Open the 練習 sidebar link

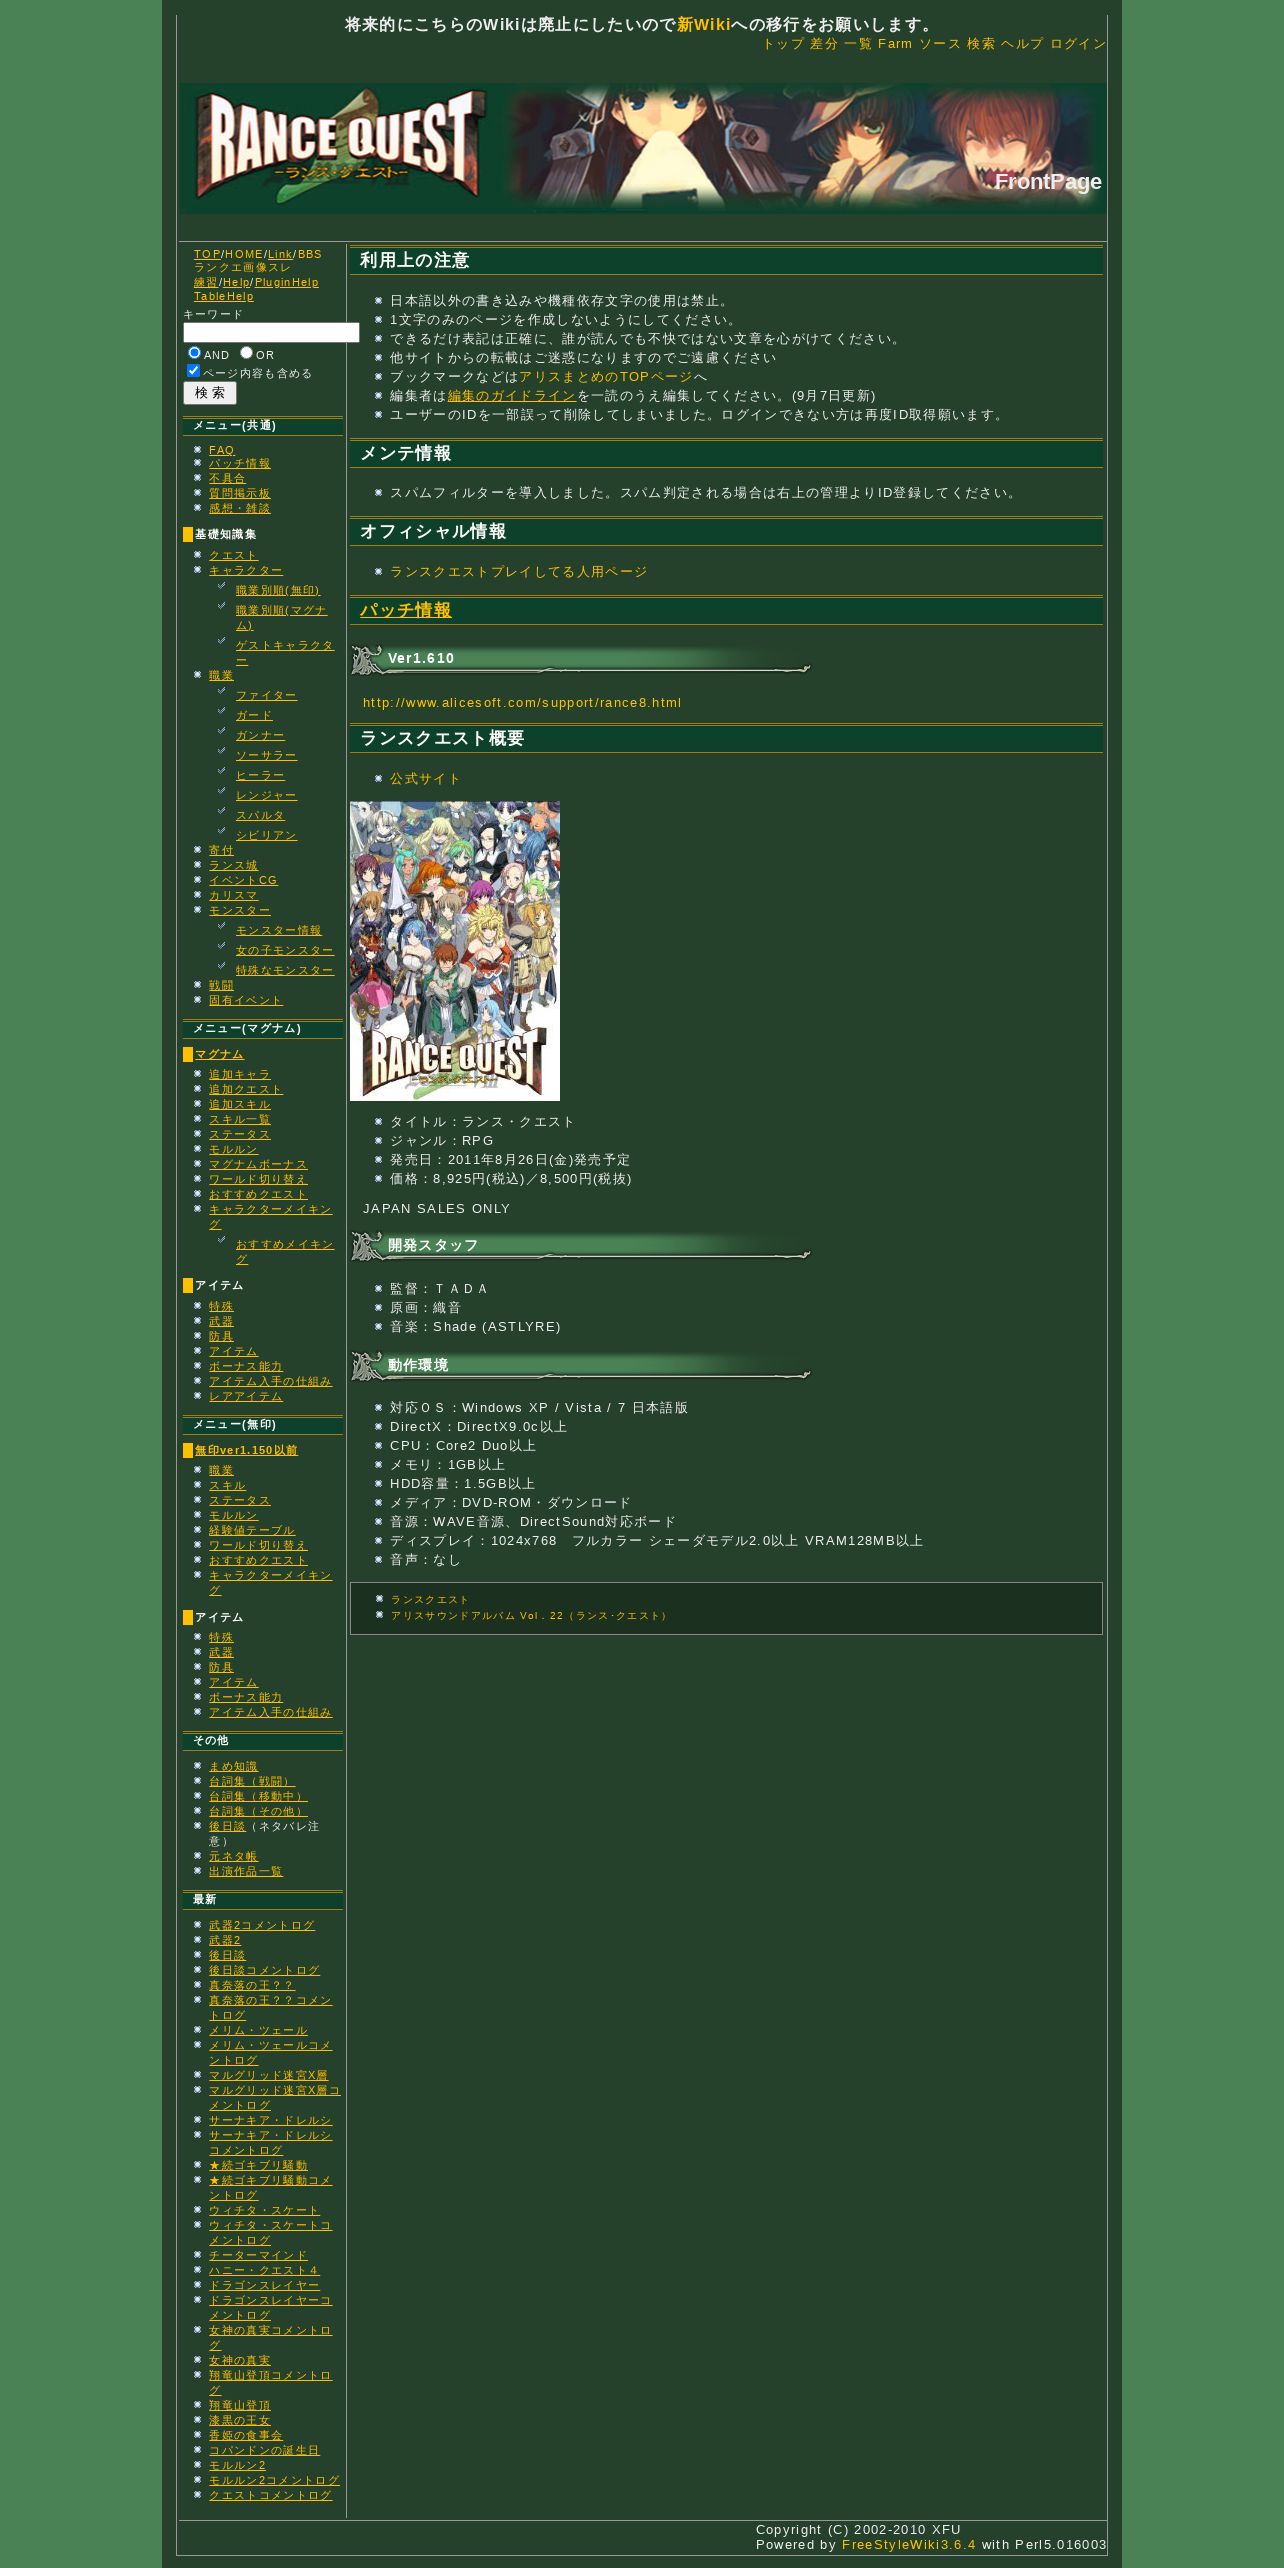pyautogui.click(x=206, y=283)
